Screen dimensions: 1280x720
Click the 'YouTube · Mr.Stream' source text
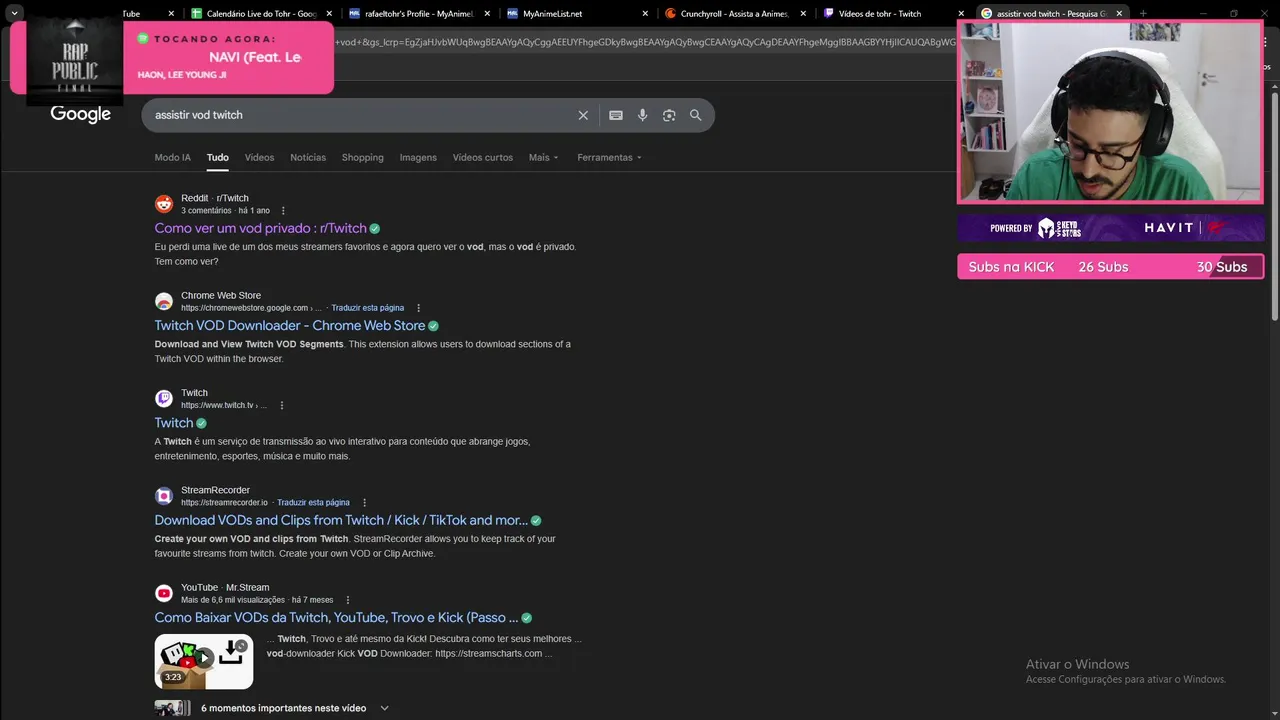(x=225, y=587)
